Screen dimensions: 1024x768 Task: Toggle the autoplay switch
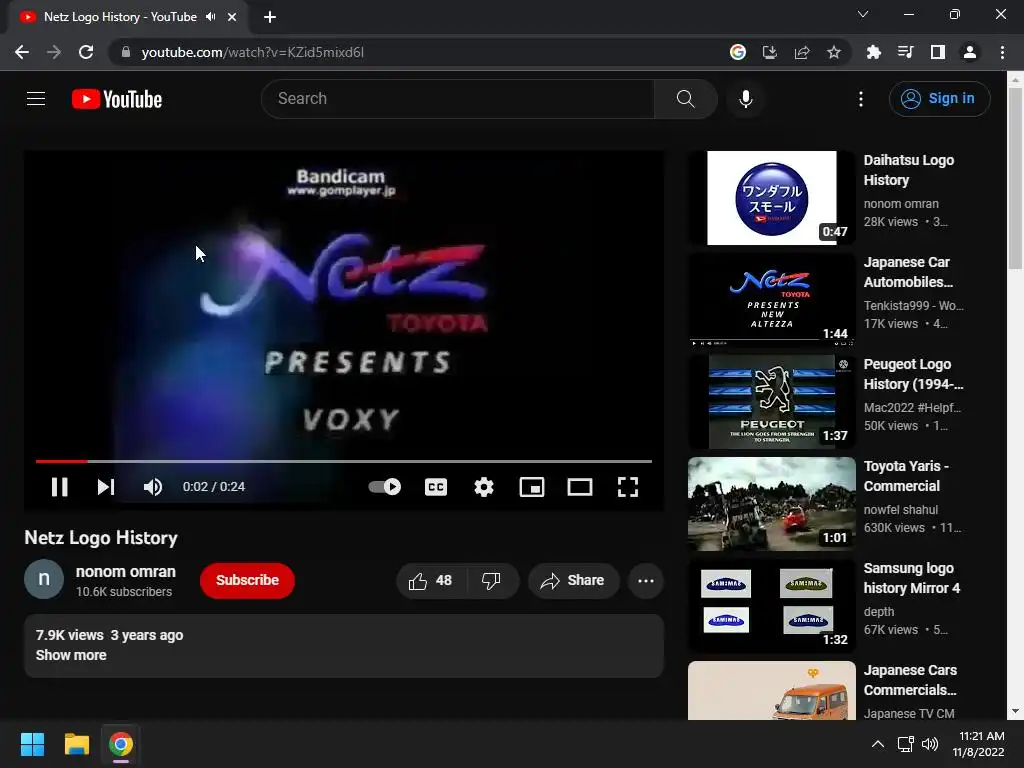point(385,487)
